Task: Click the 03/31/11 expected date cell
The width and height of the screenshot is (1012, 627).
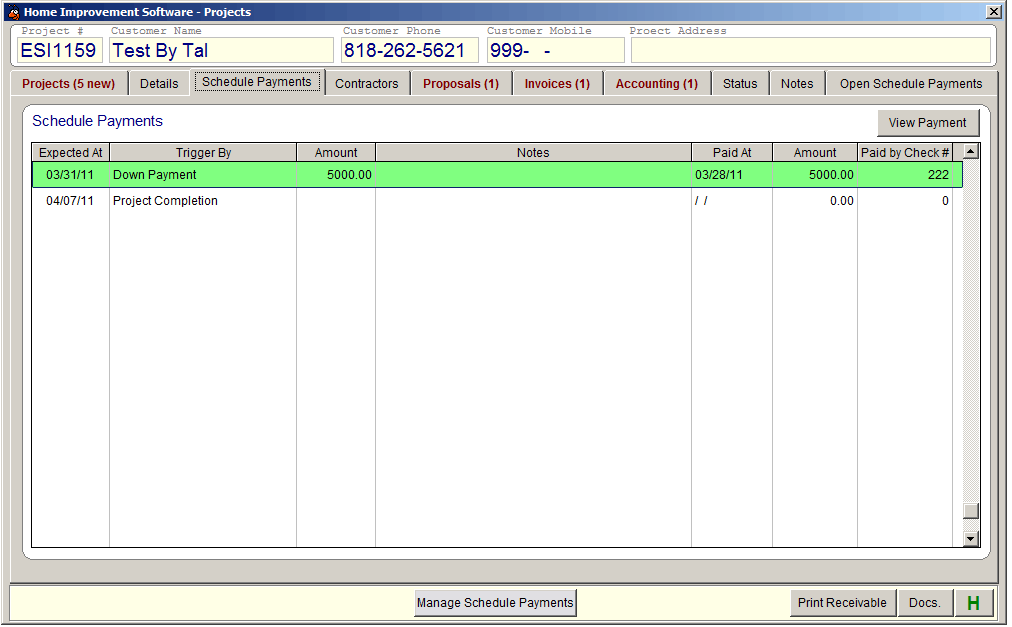Action: point(71,175)
